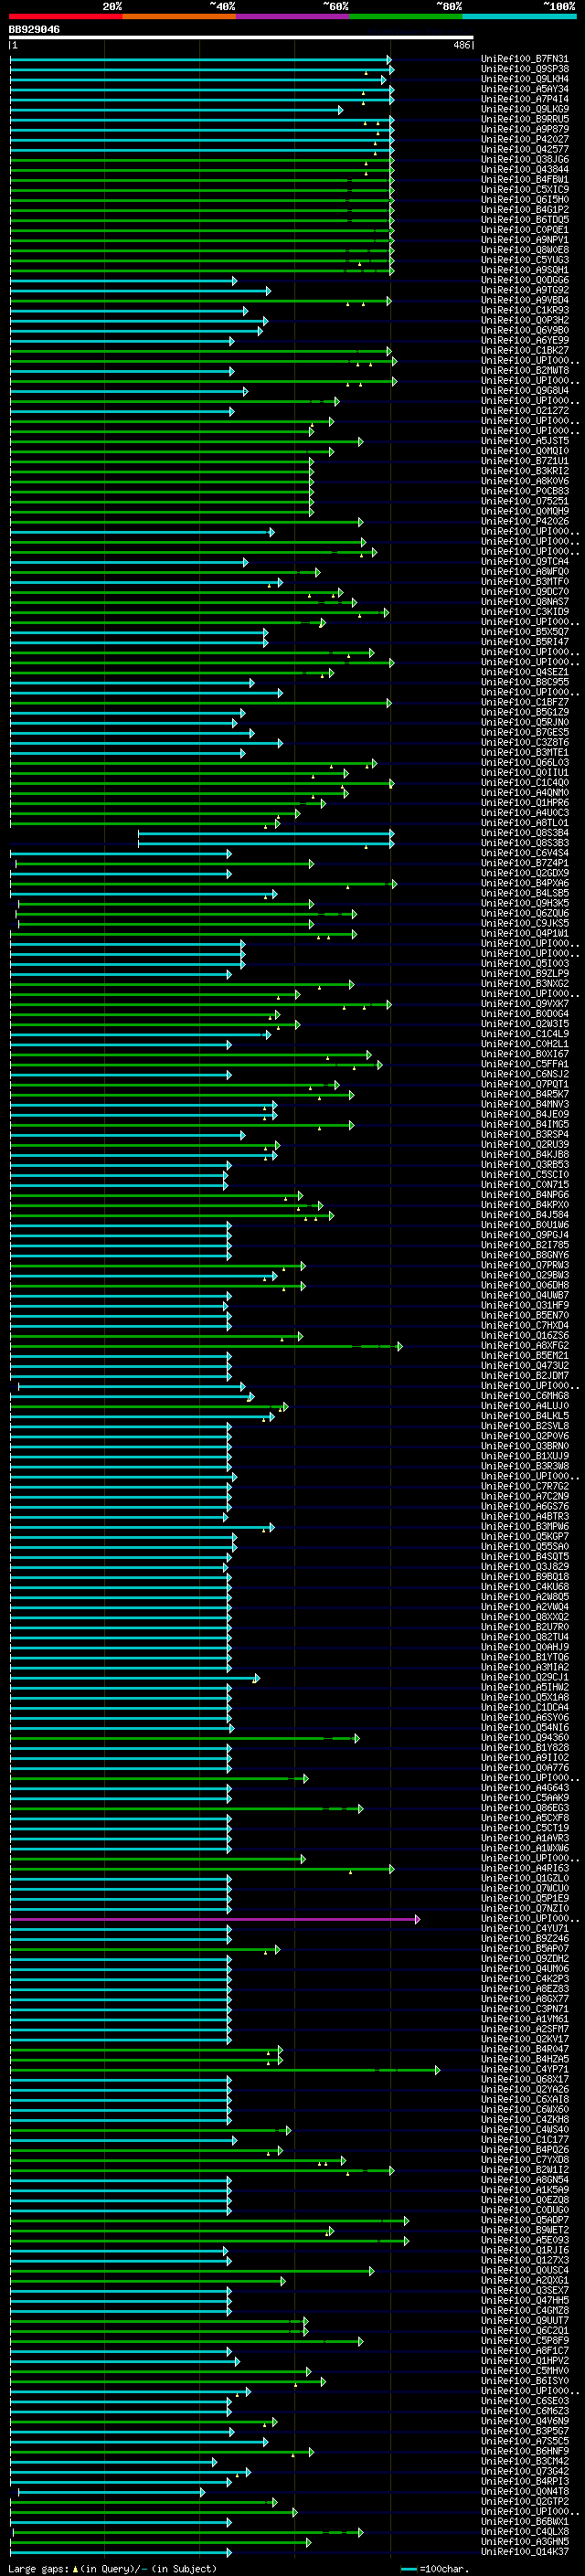Viewport: 585px width, 2576px height.
Task: Select UniRef100_C4WS40 label
Action: 525,2130
